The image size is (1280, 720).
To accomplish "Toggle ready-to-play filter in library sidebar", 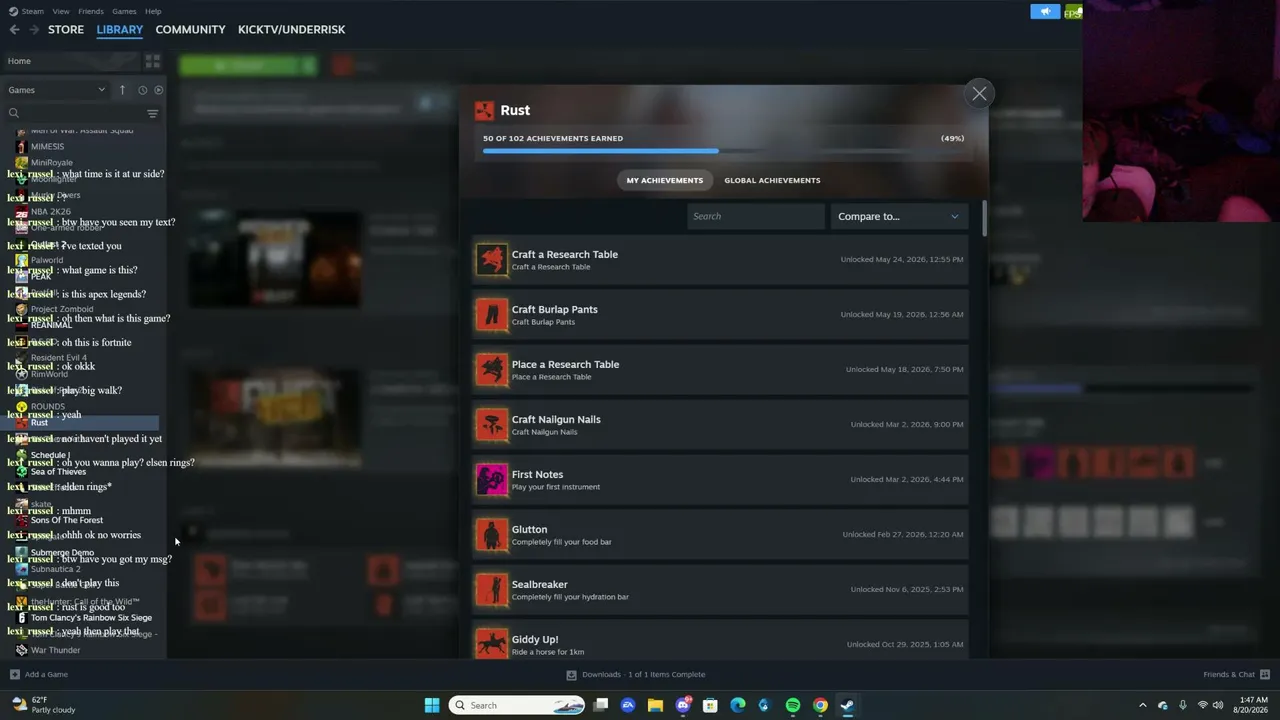I will click(159, 90).
